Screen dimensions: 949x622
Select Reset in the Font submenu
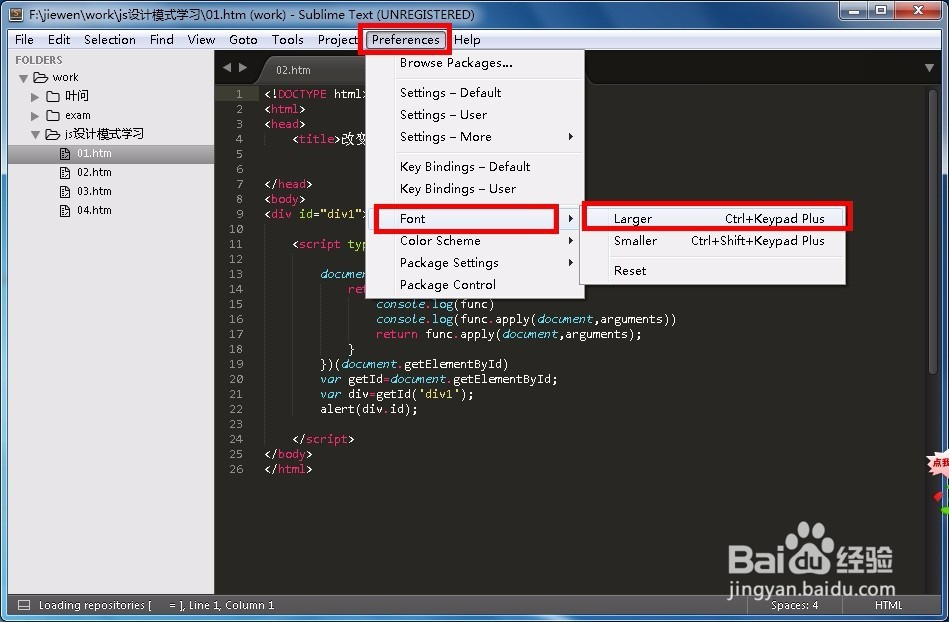[x=629, y=270]
